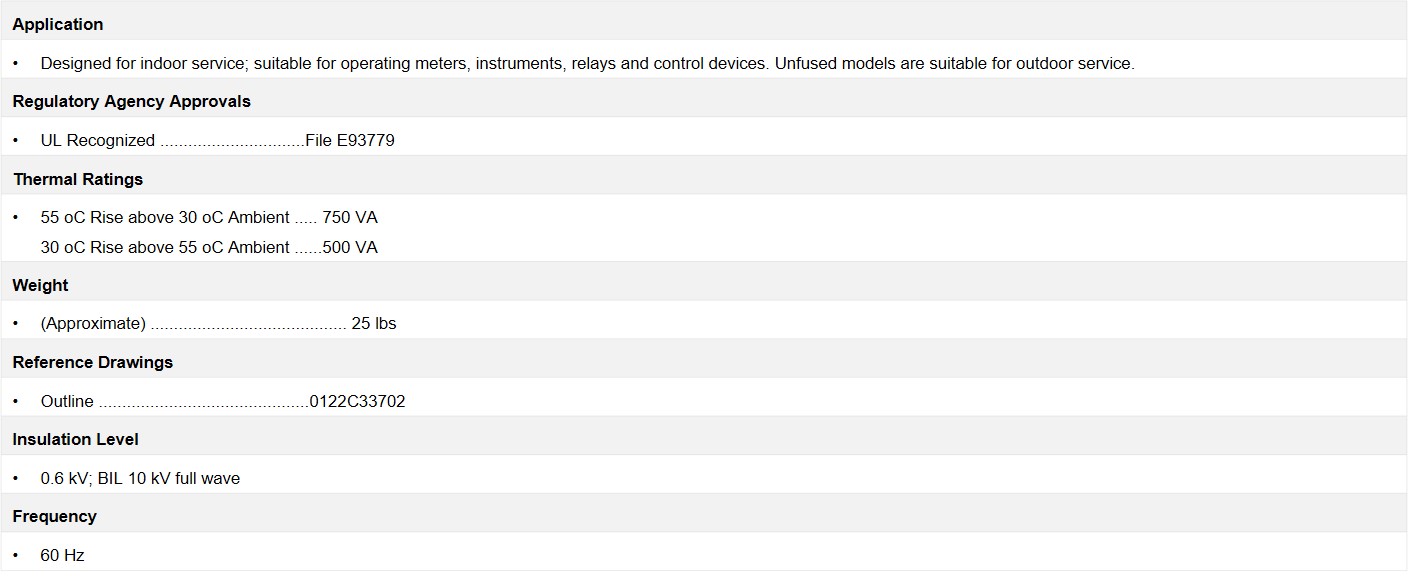This screenshot has height=576, width=1408.
Task: Click the Reference Drawings section header
Action: click(x=93, y=362)
